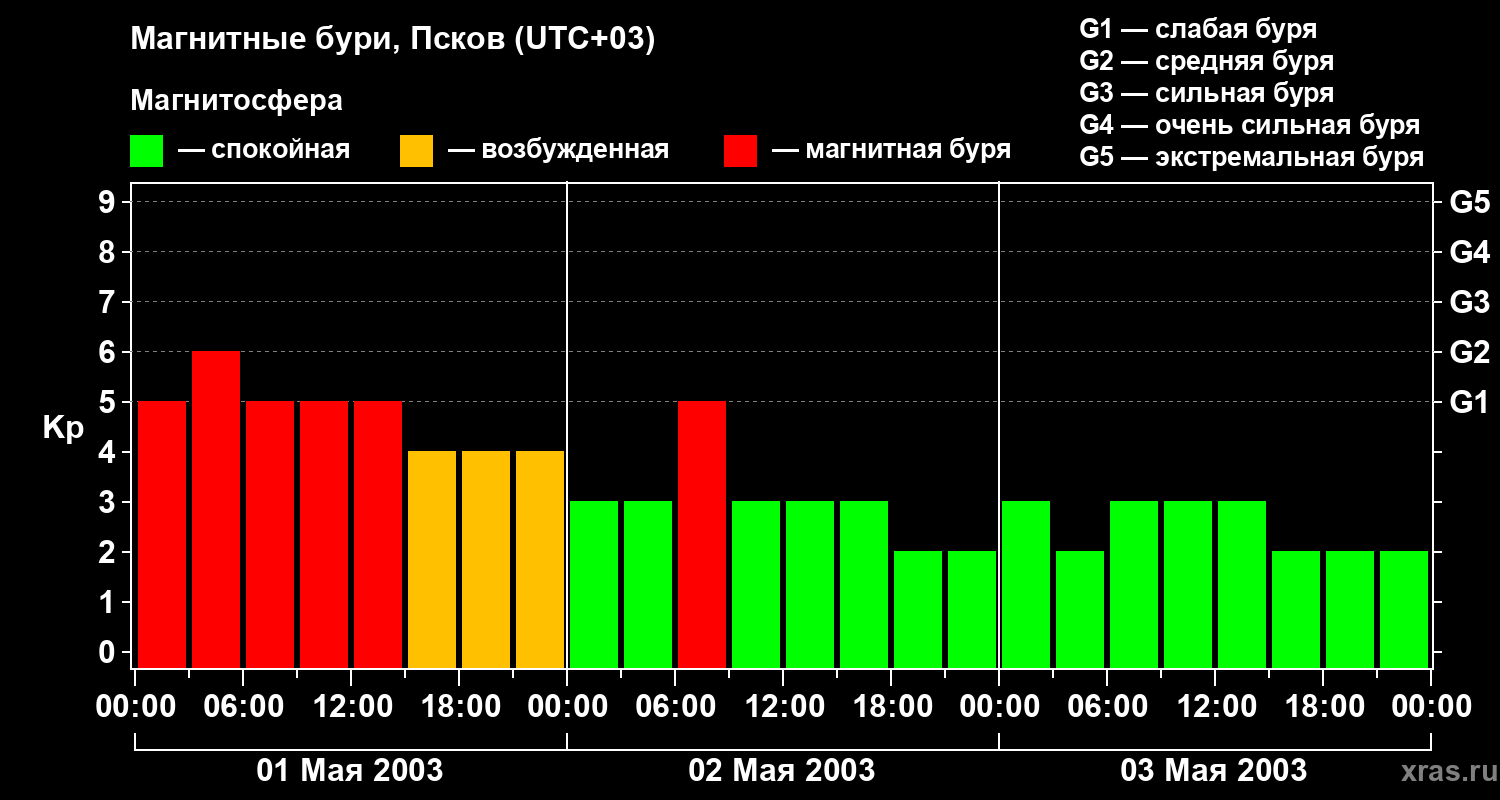
Task: Click the last green bar on 03 Мая
Action: (1404, 610)
